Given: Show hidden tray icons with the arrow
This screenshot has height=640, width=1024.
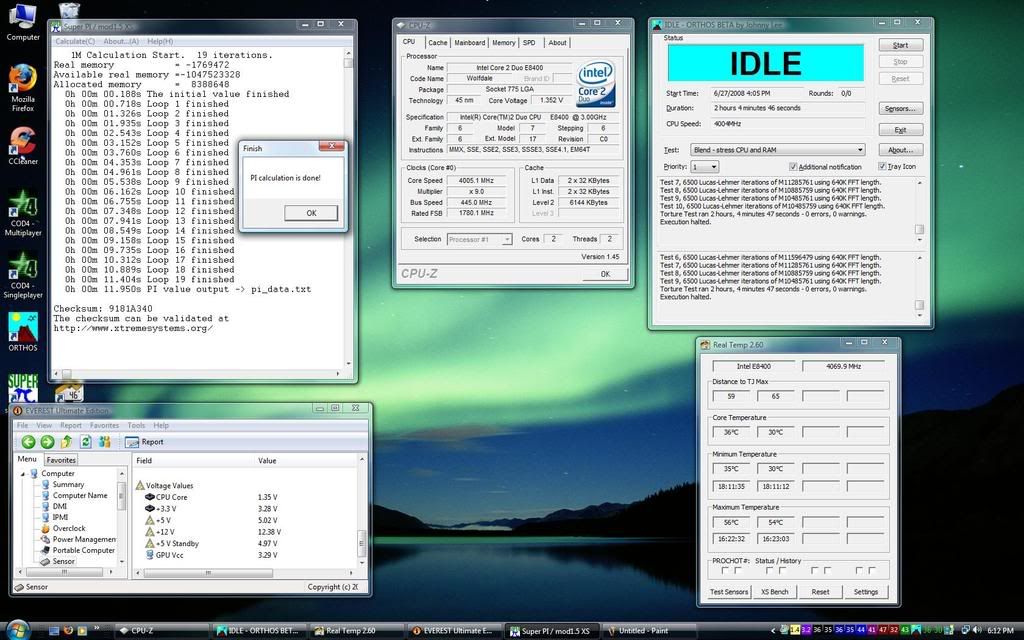Looking at the screenshot, I should point(774,631).
